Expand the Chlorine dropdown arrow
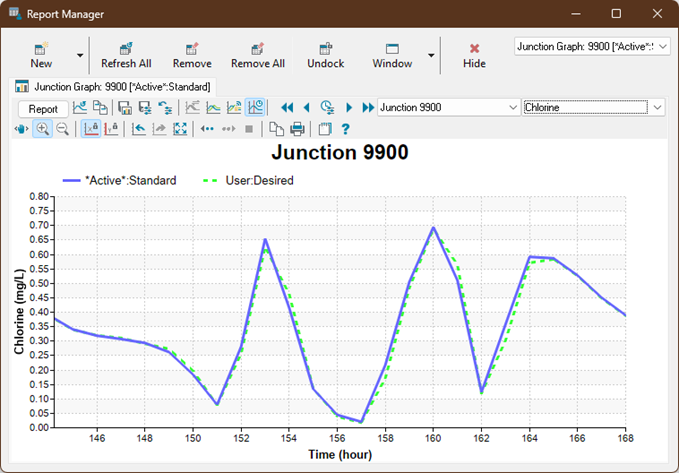Image resolution: width=679 pixels, height=473 pixels. 658,107
